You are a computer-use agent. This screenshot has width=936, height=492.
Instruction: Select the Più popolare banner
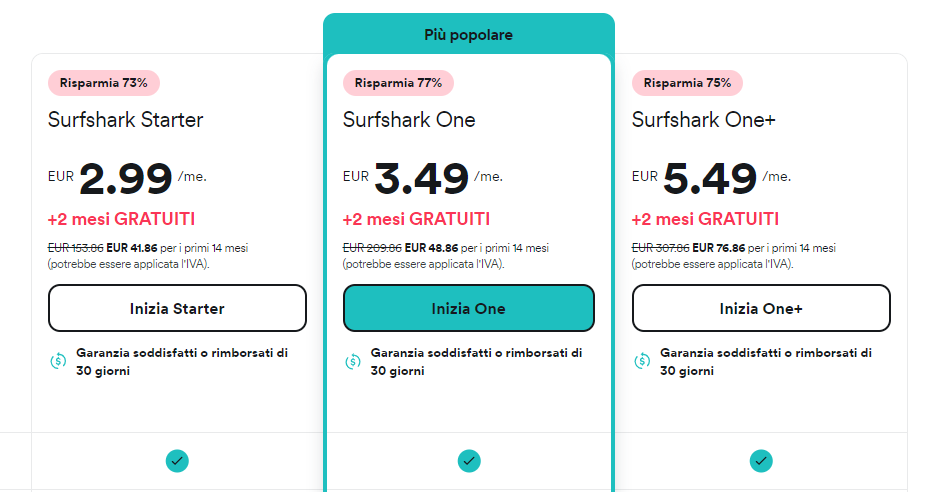click(469, 35)
